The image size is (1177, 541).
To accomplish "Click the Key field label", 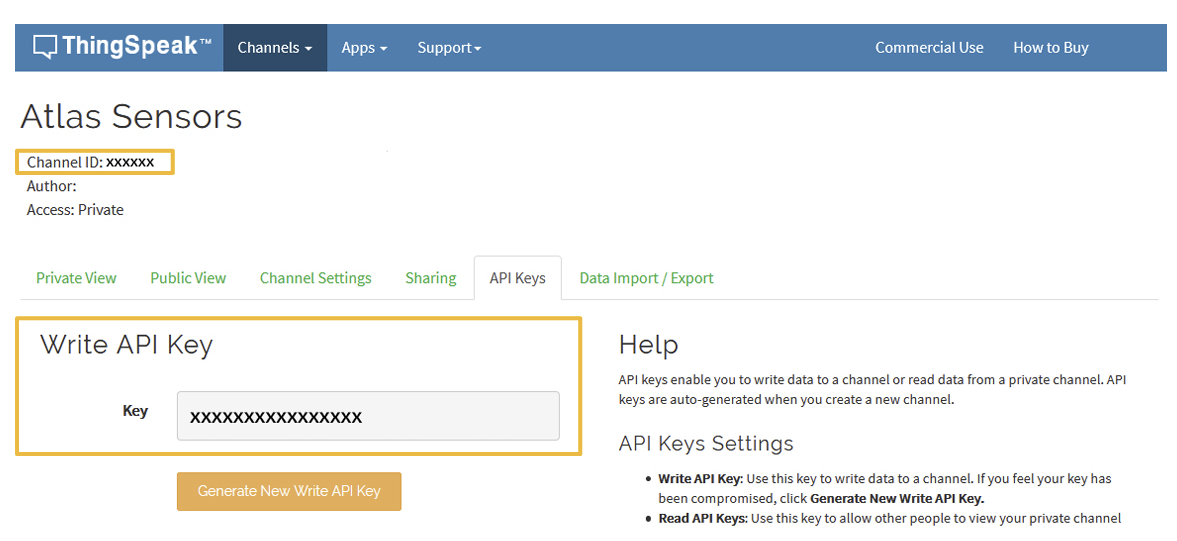I will pos(135,411).
